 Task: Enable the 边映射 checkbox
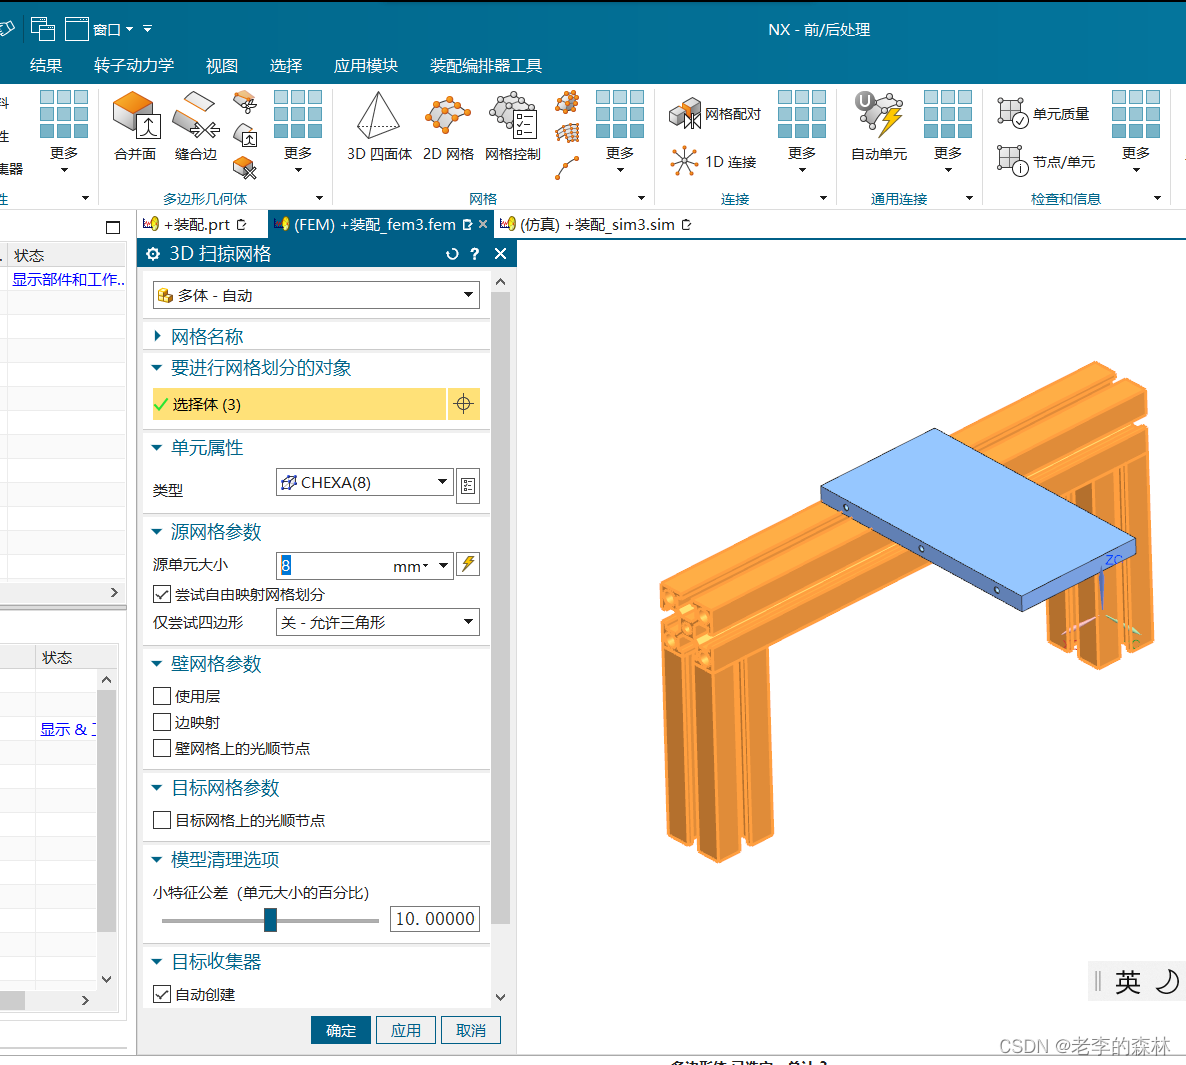162,722
